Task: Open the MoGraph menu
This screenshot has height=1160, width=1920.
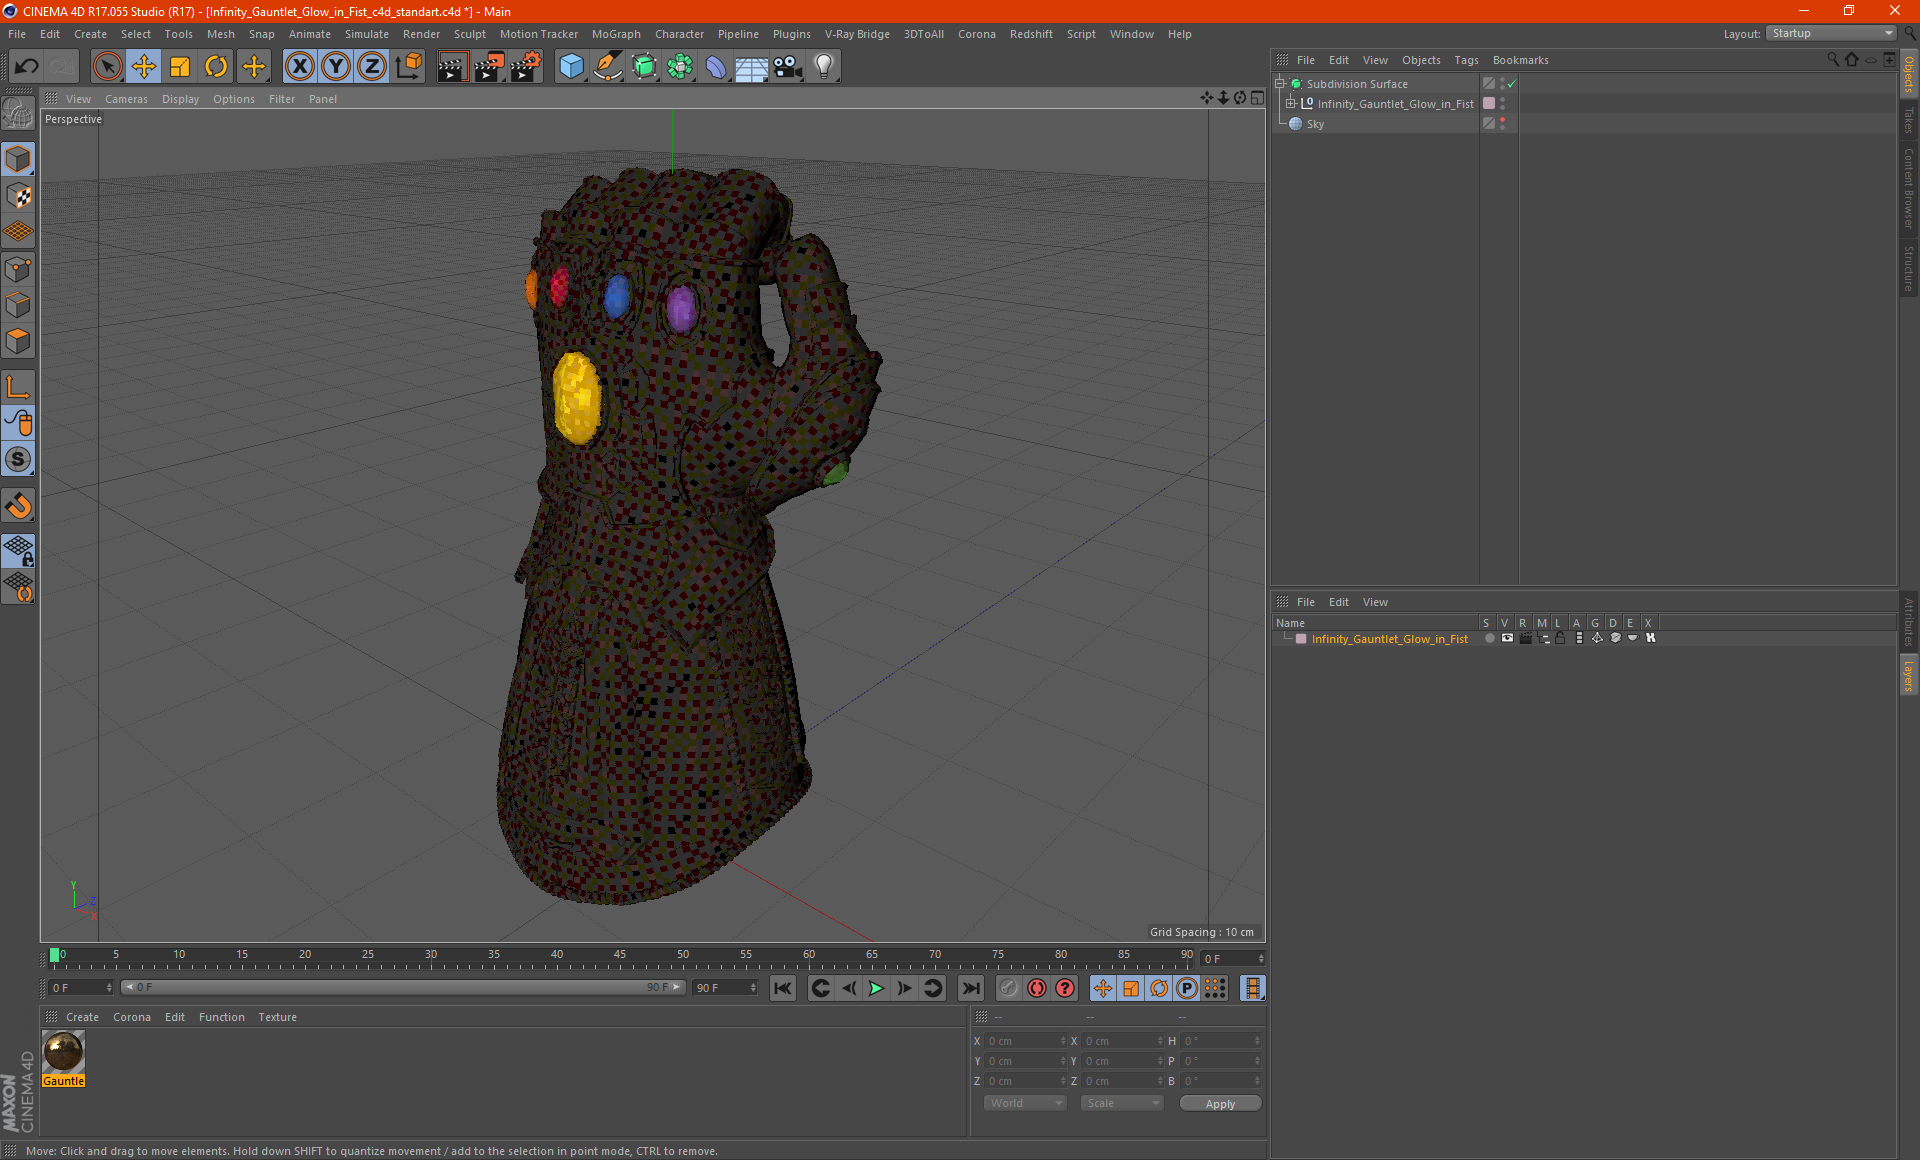Action: [x=616, y=34]
